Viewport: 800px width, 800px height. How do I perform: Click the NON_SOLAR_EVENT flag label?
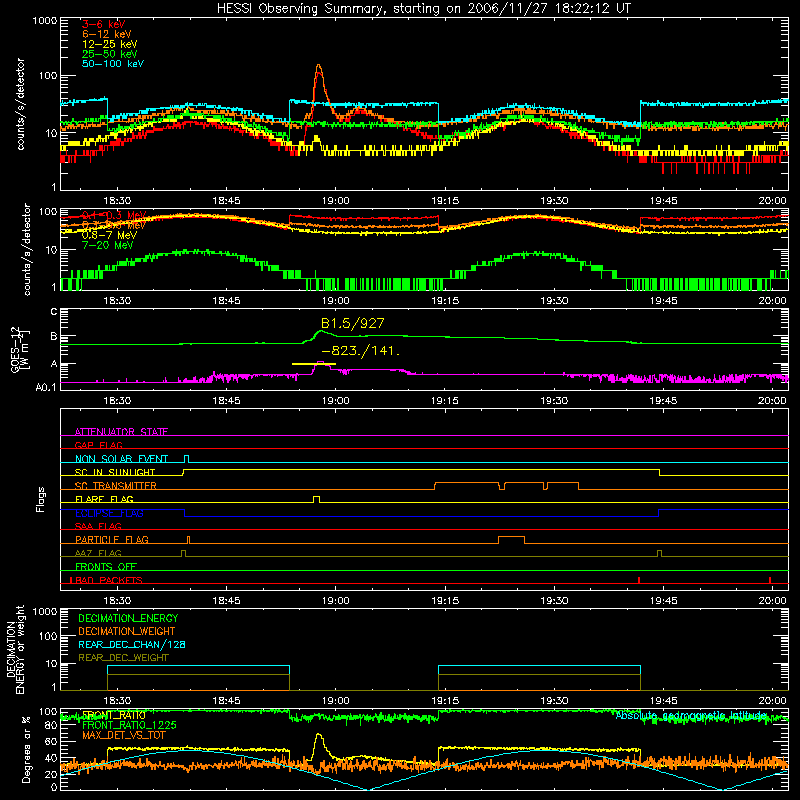(x=121, y=459)
